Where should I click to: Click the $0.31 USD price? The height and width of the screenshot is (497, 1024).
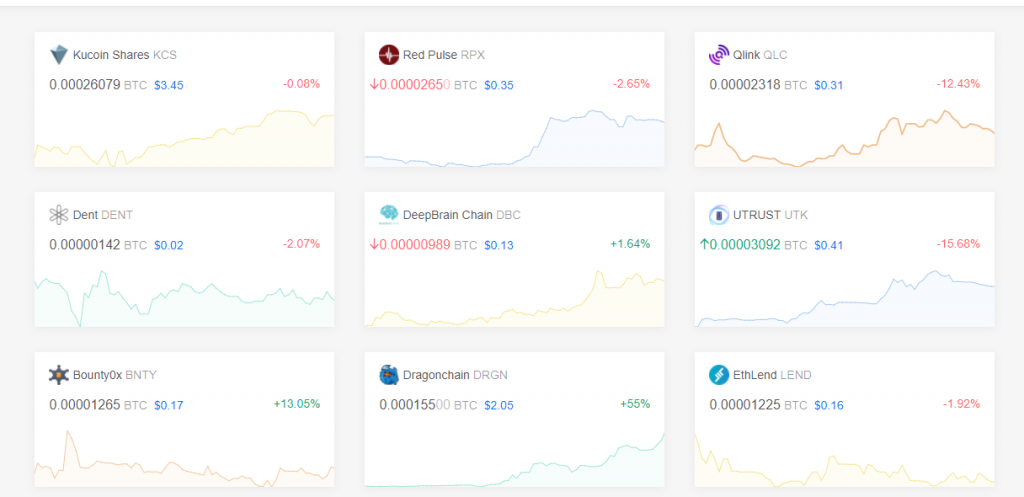(829, 85)
